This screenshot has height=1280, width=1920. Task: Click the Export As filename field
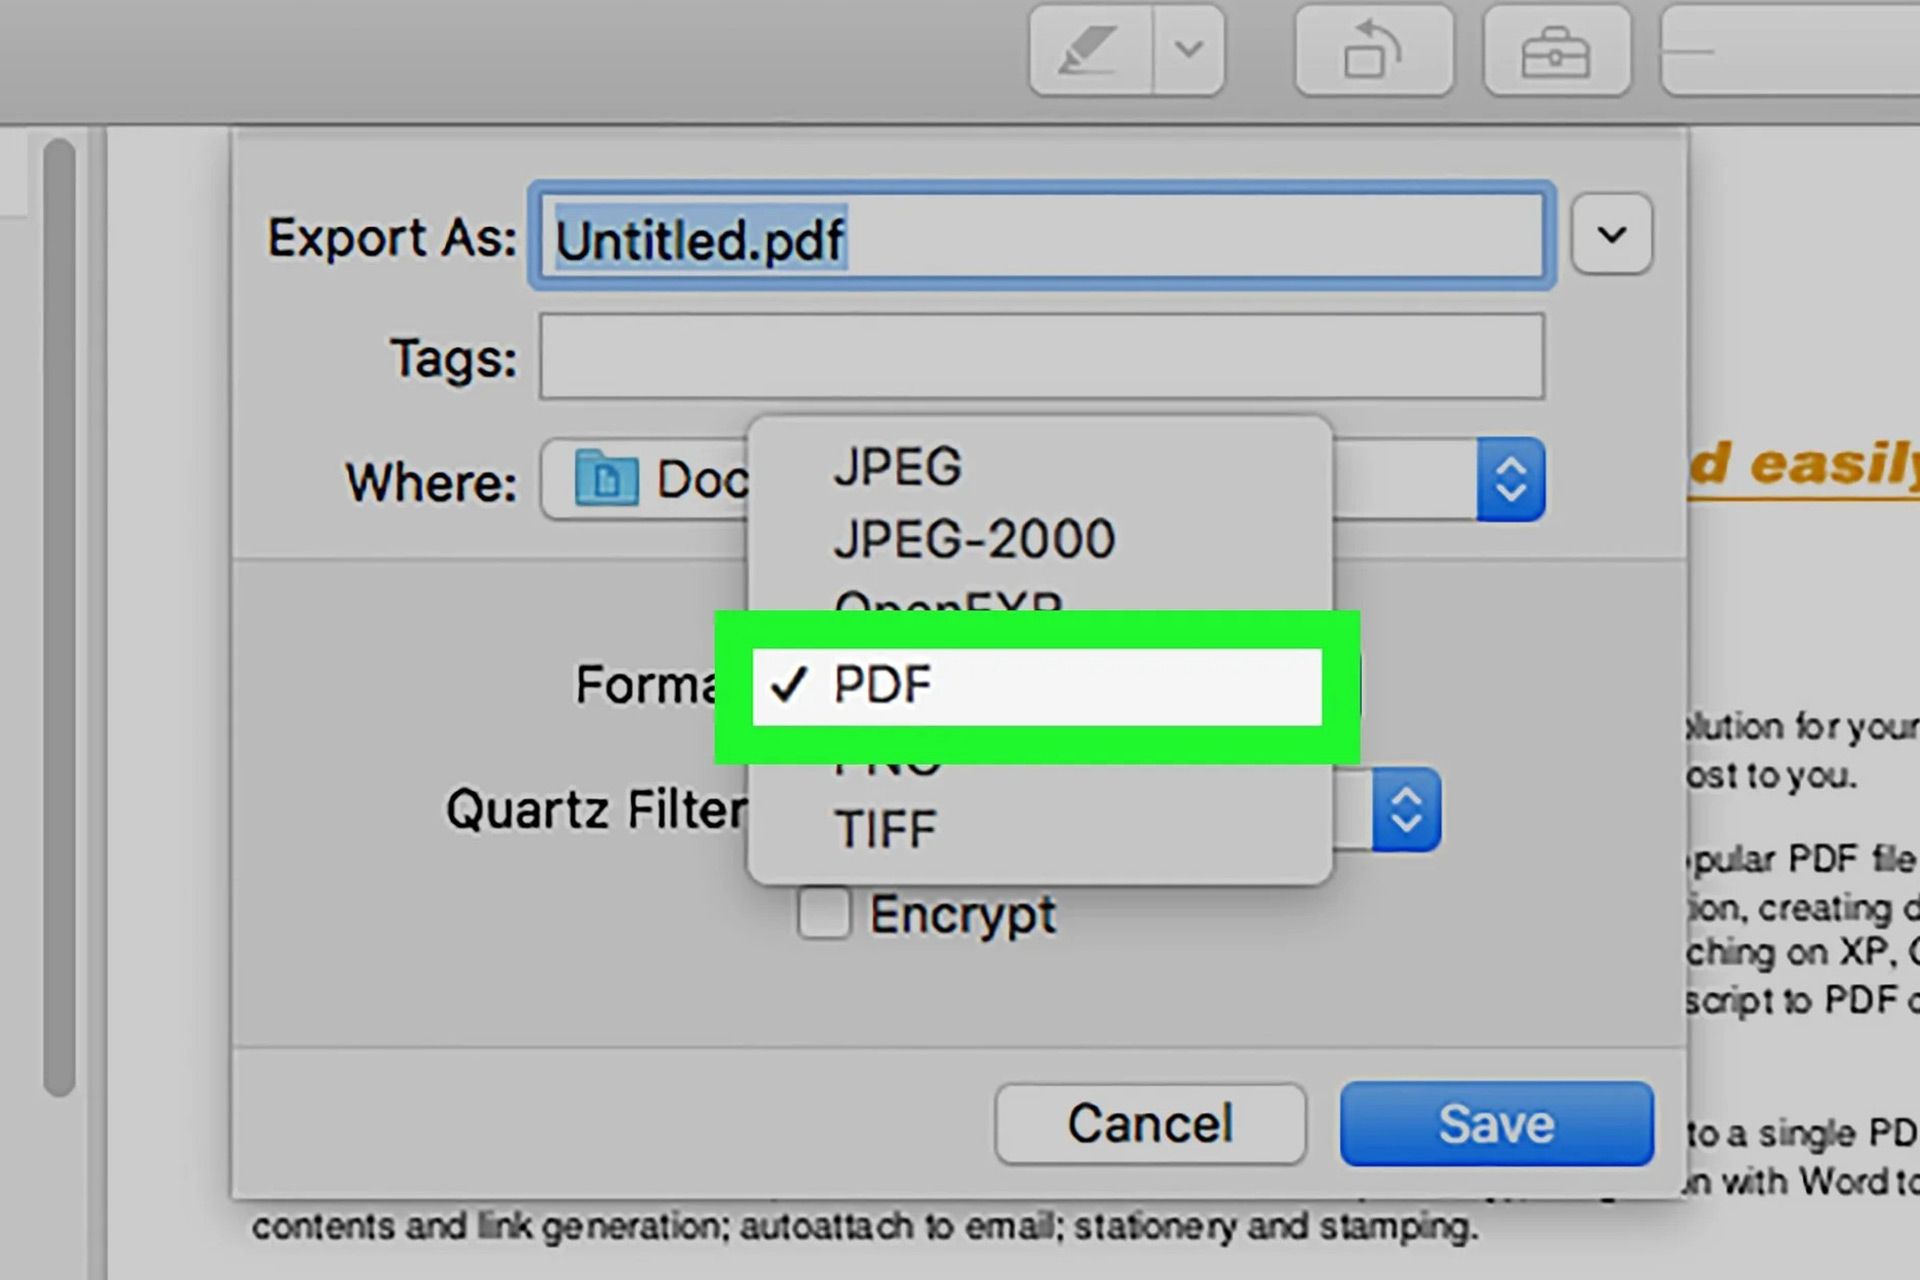click(x=1041, y=236)
